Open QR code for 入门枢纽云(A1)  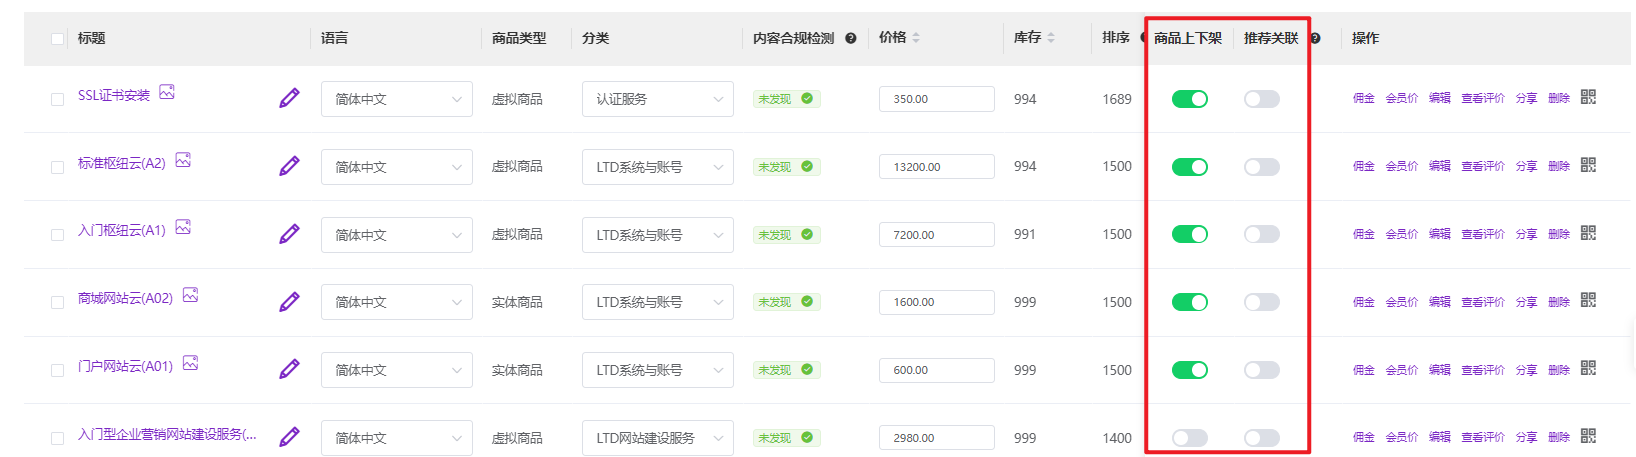point(1588,233)
